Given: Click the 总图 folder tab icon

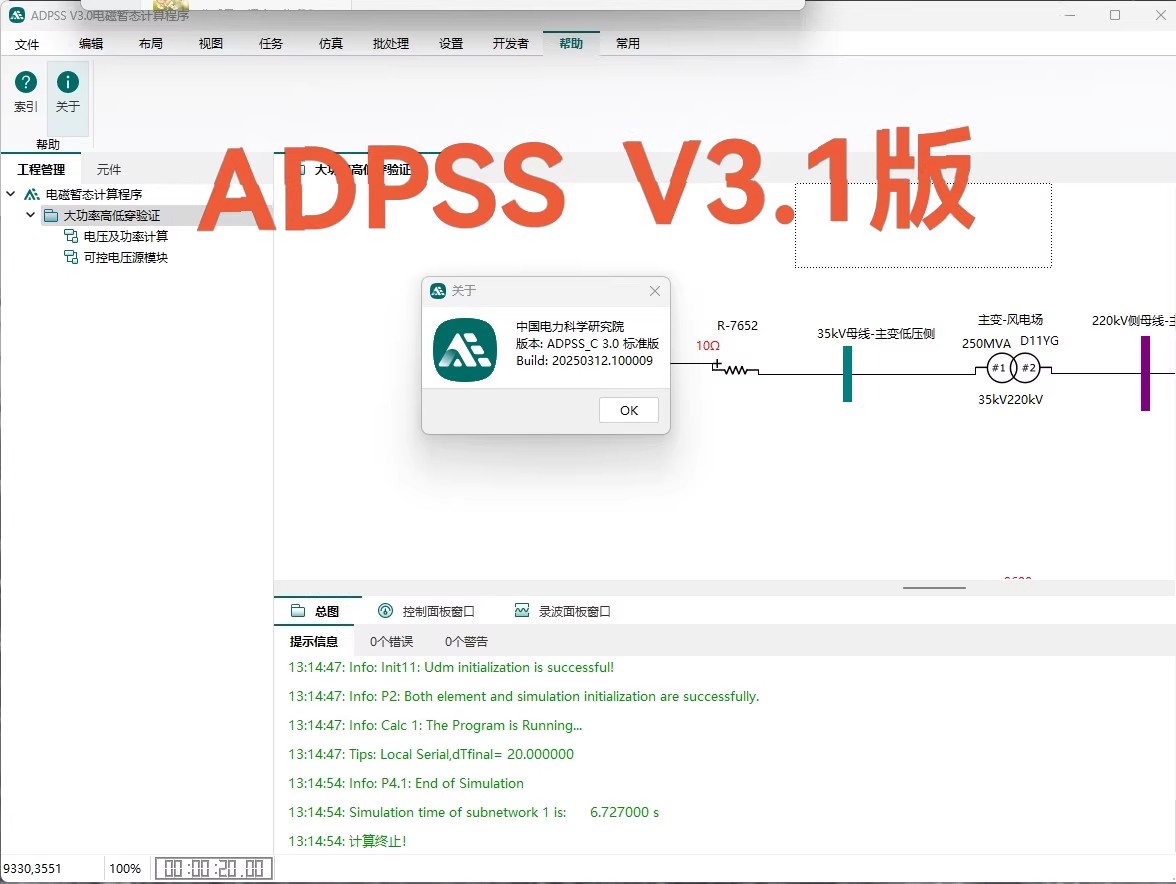Looking at the screenshot, I should pyautogui.click(x=298, y=611).
